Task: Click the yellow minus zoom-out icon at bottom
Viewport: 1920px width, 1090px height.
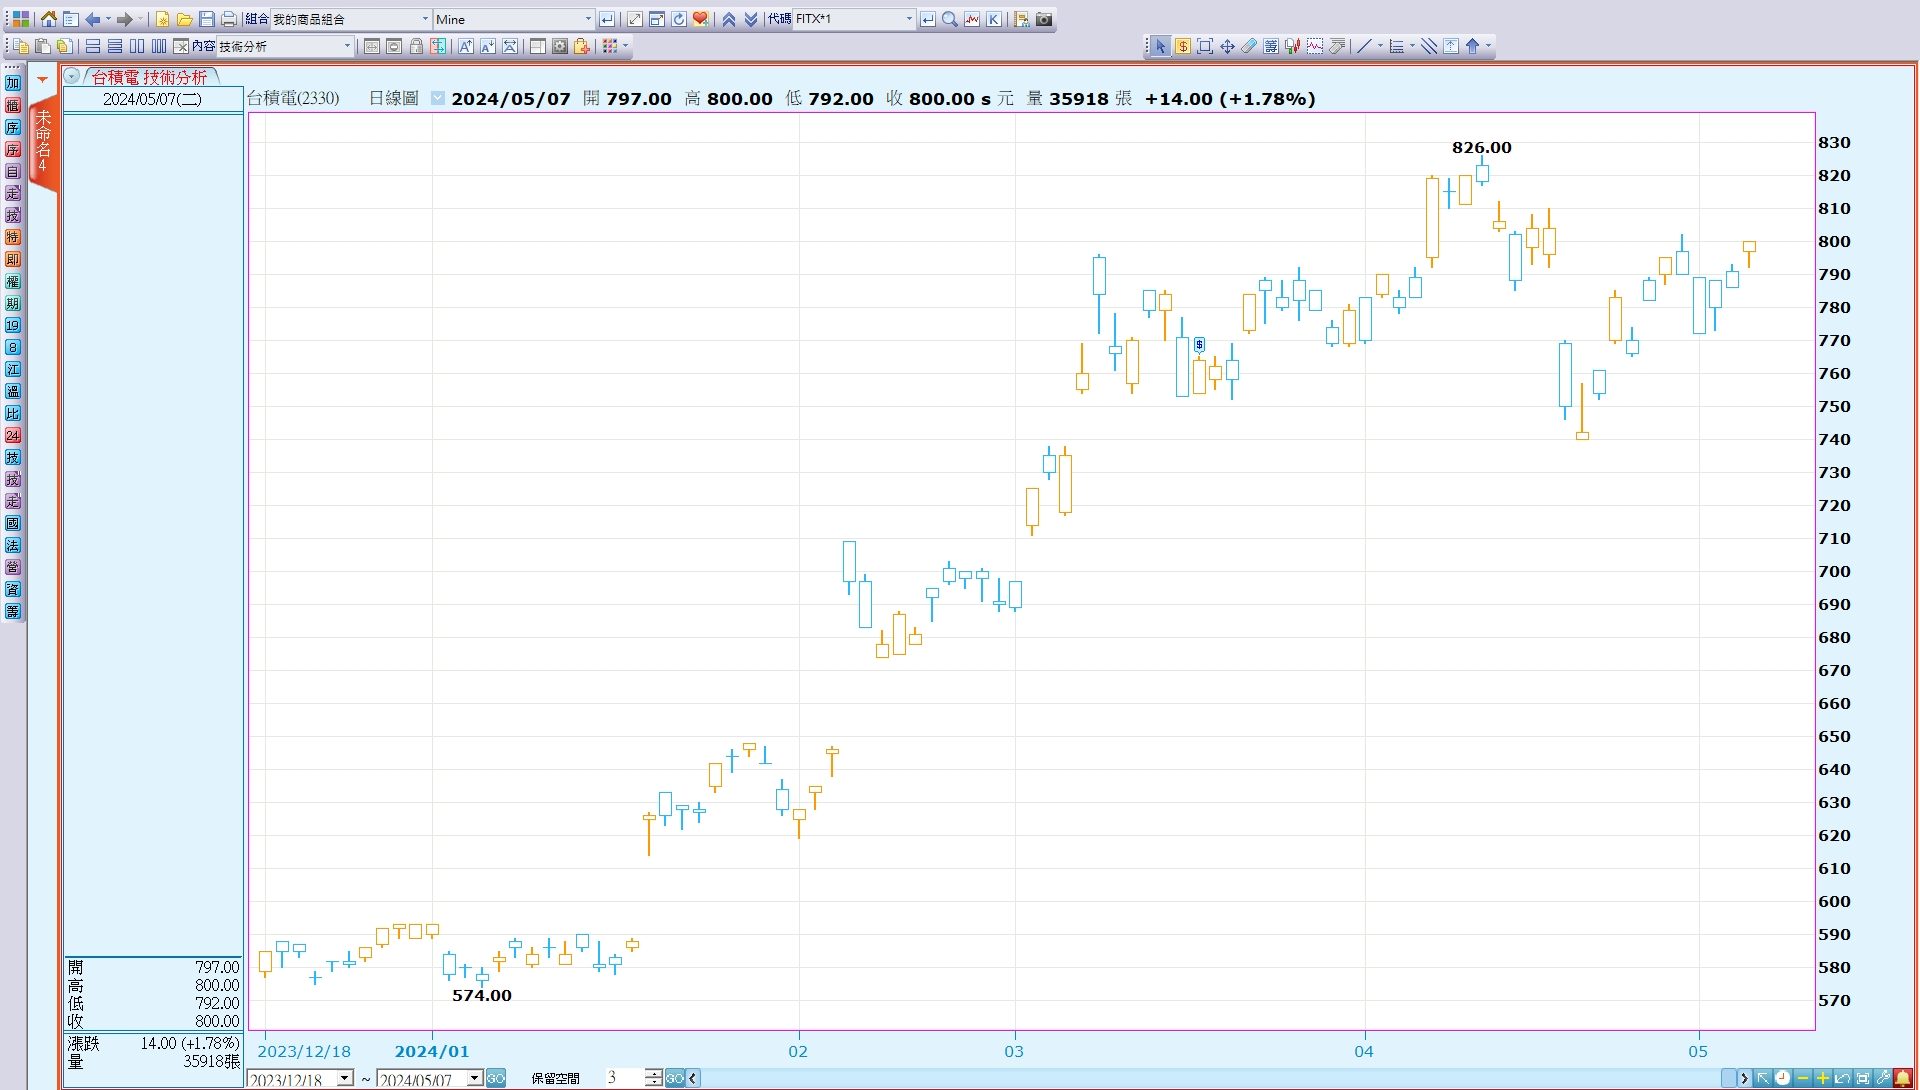Action: (x=1803, y=1078)
